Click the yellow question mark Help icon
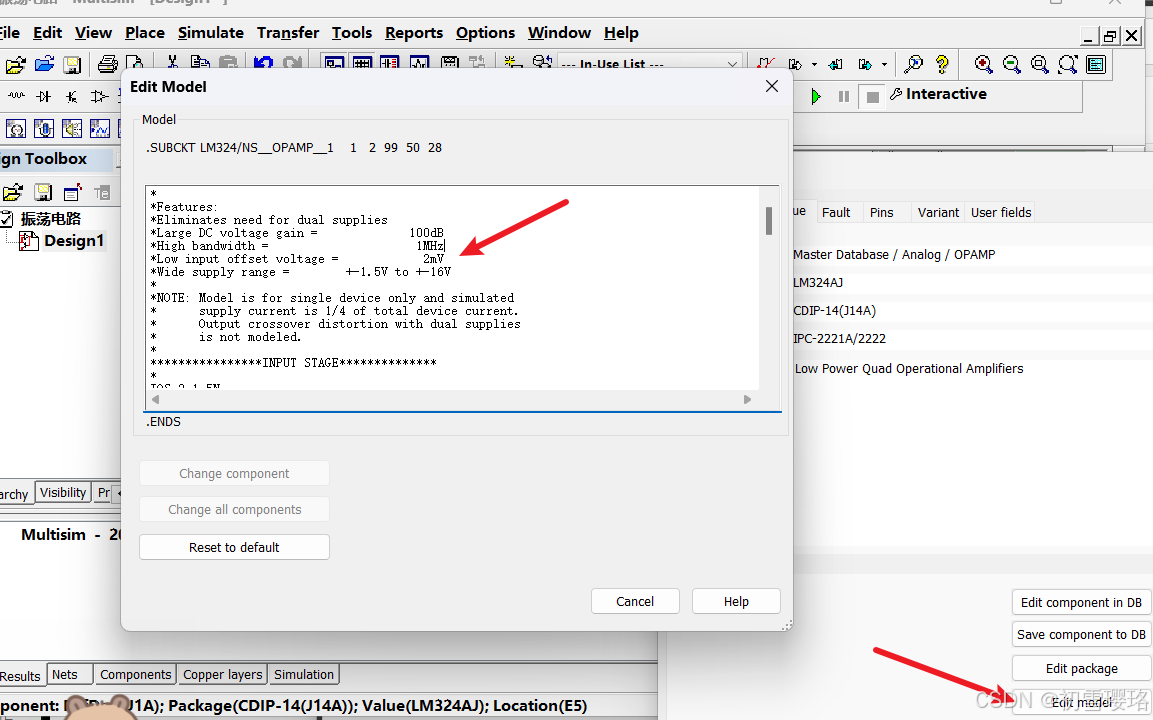The height and width of the screenshot is (720, 1153). pyautogui.click(x=942, y=65)
